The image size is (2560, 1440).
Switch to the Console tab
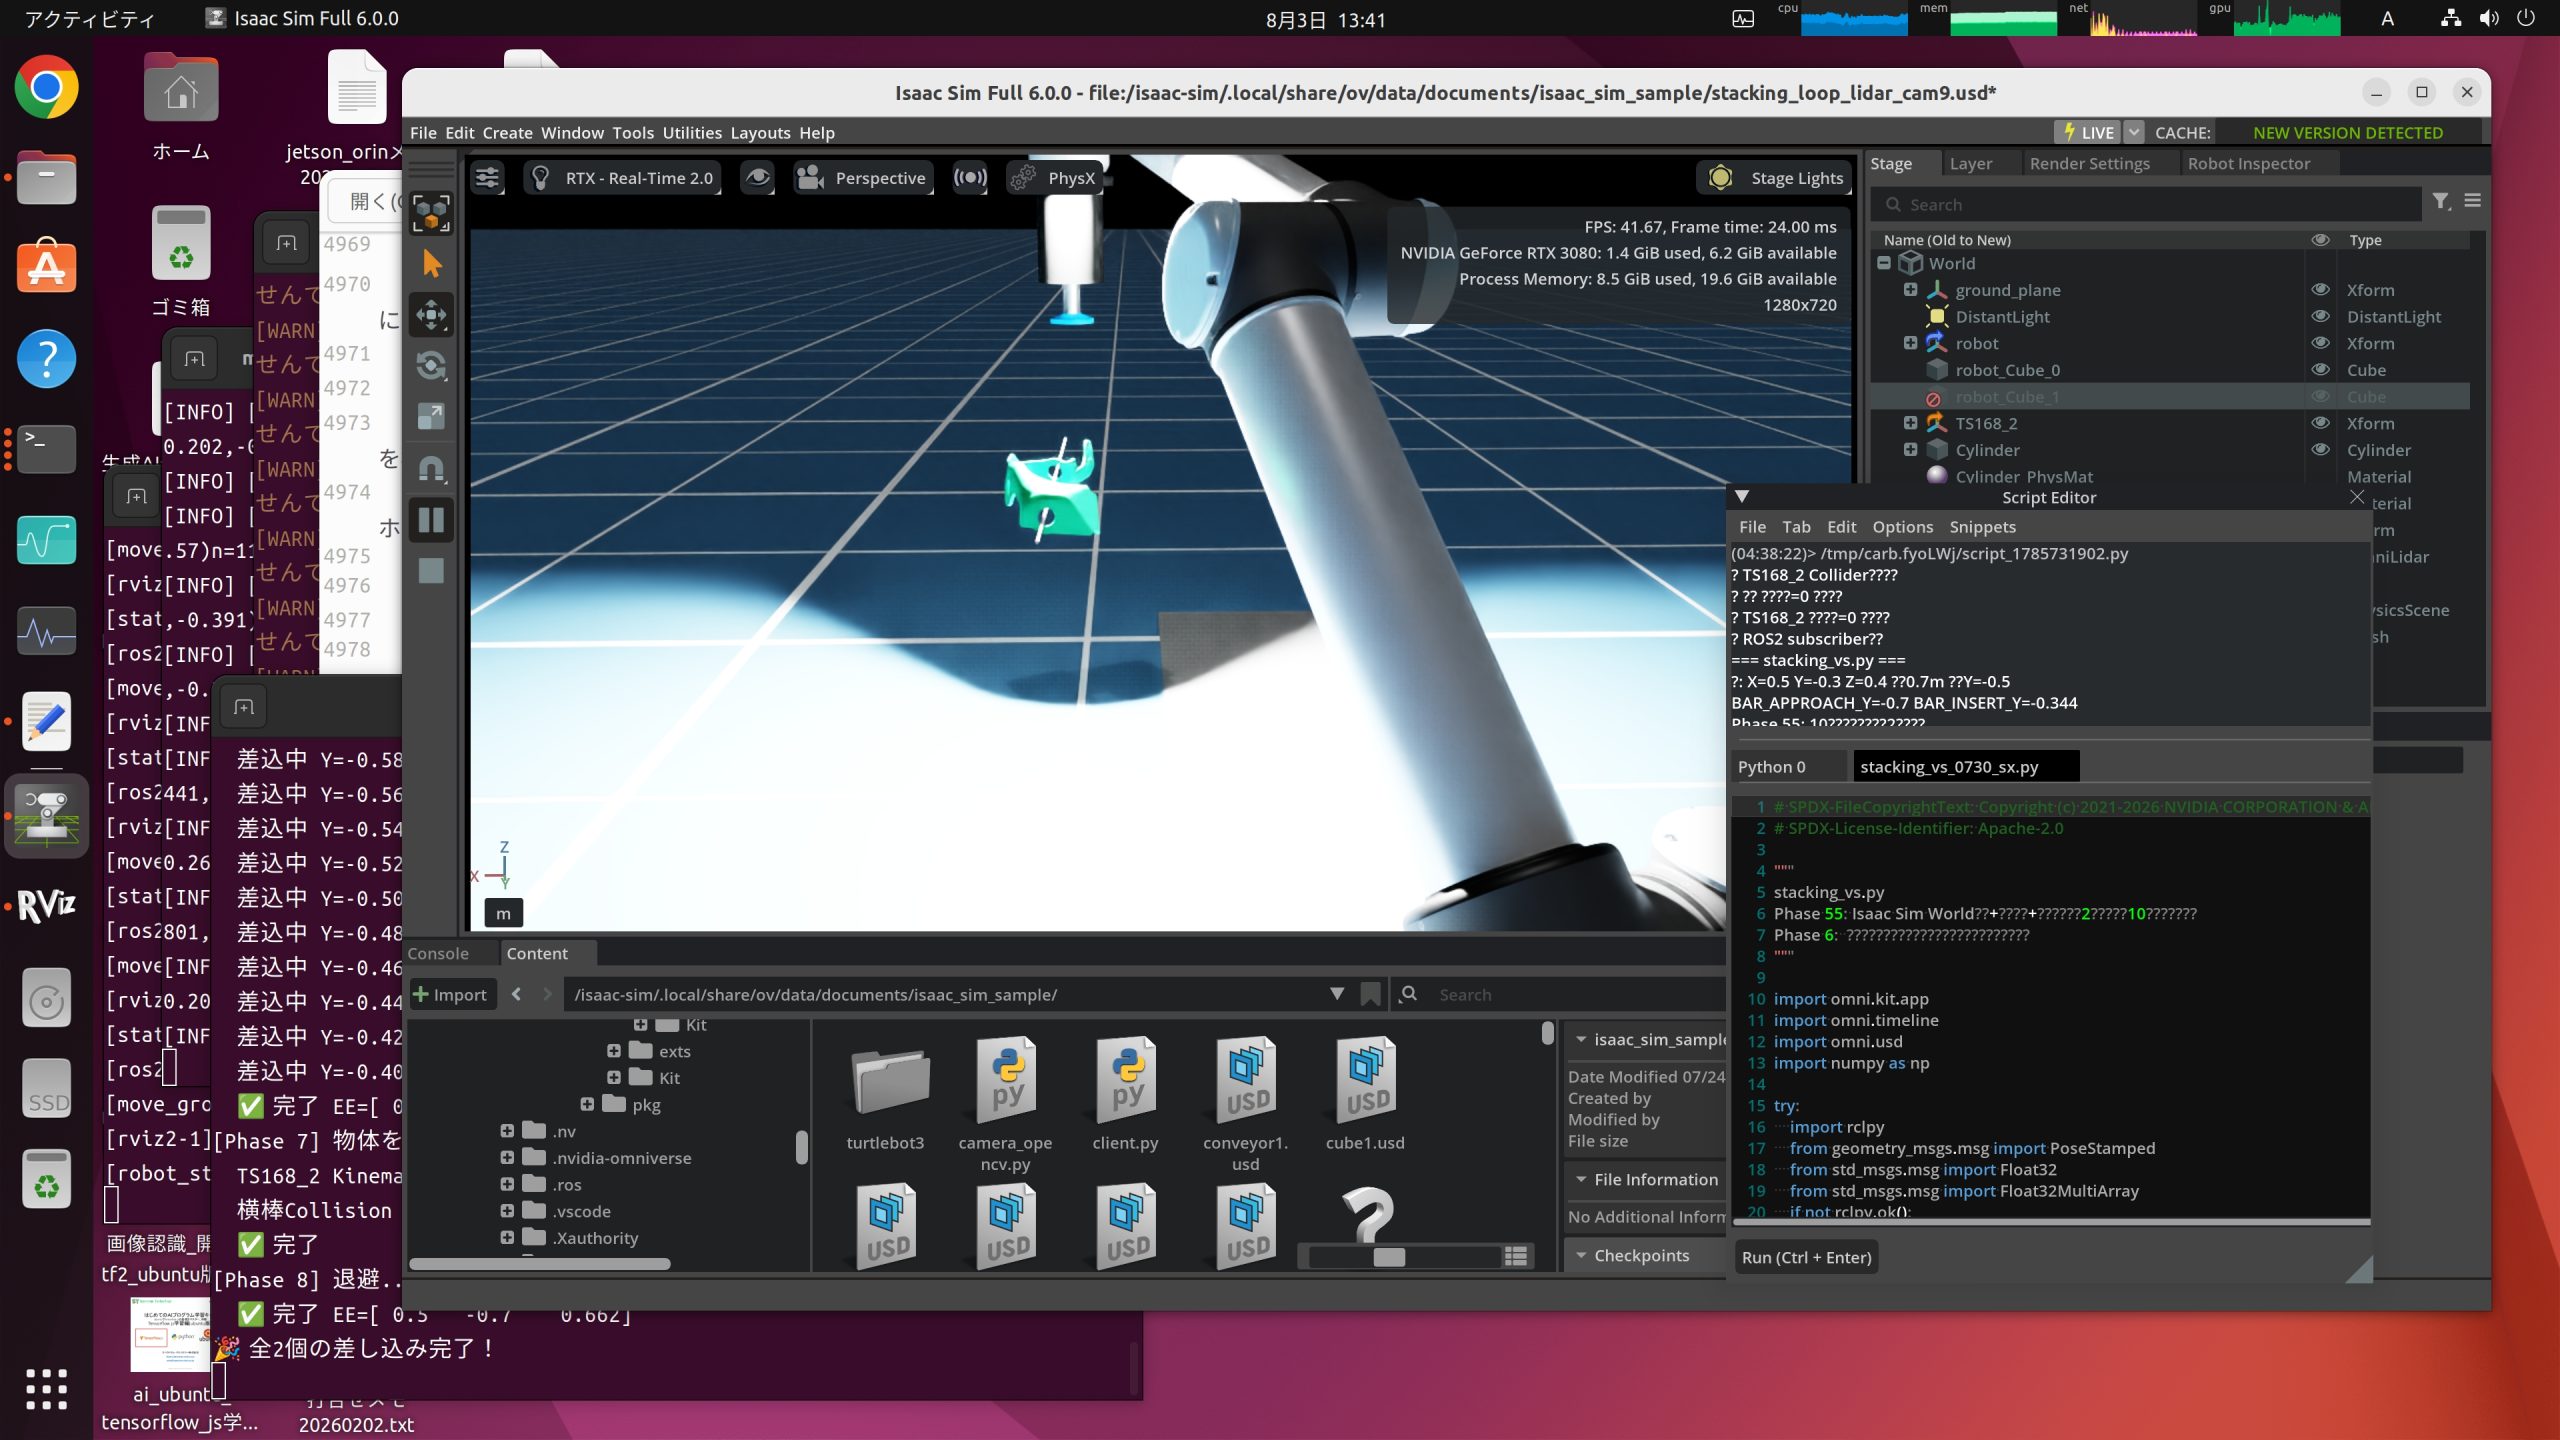438,954
